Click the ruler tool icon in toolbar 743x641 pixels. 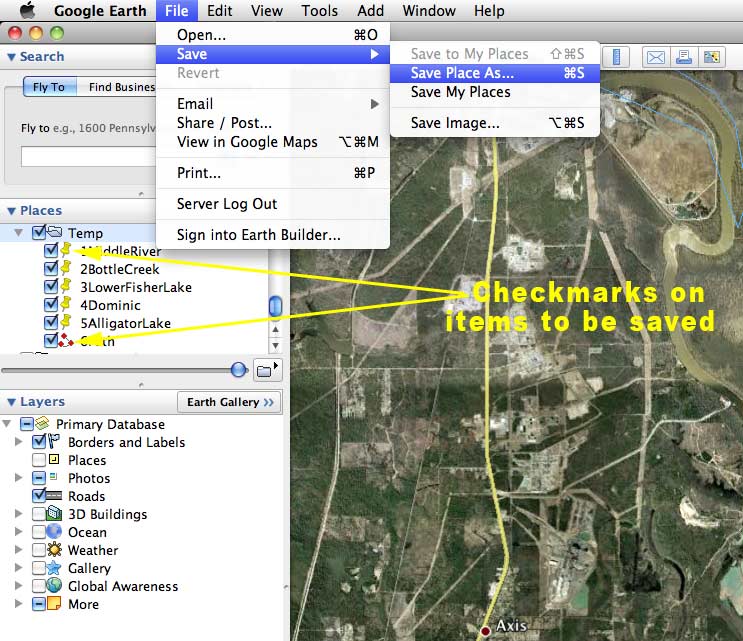pyautogui.click(x=616, y=57)
